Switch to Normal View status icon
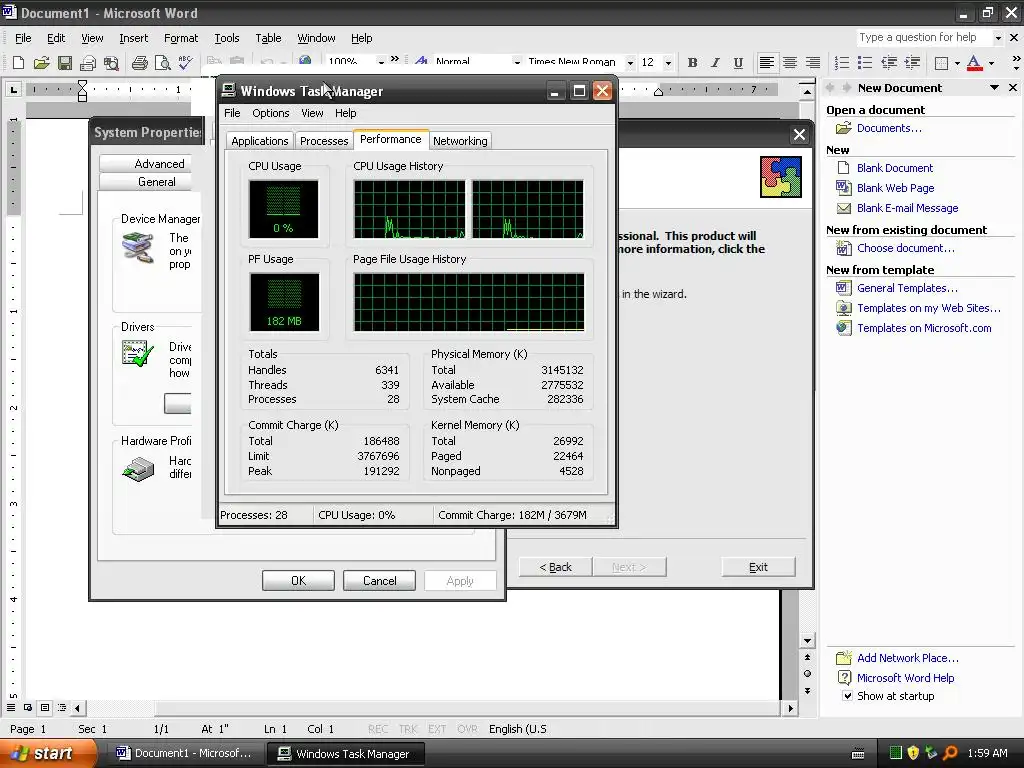Screen dimensions: 1024x768 click(11, 707)
